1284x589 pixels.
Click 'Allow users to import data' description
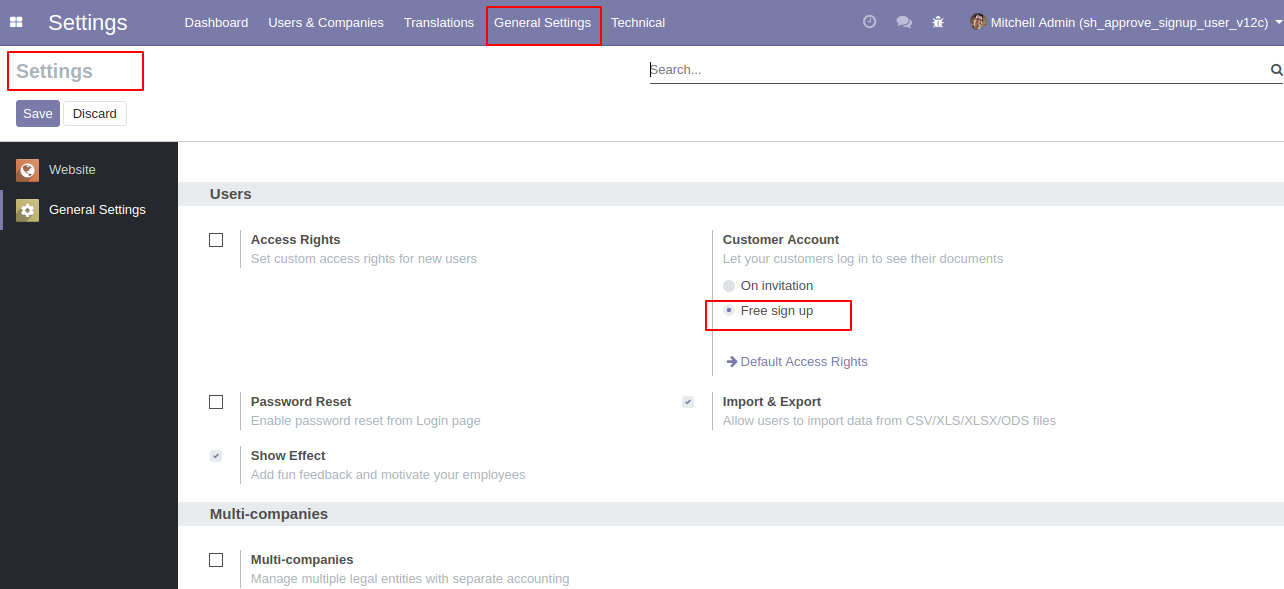(x=889, y=421)
